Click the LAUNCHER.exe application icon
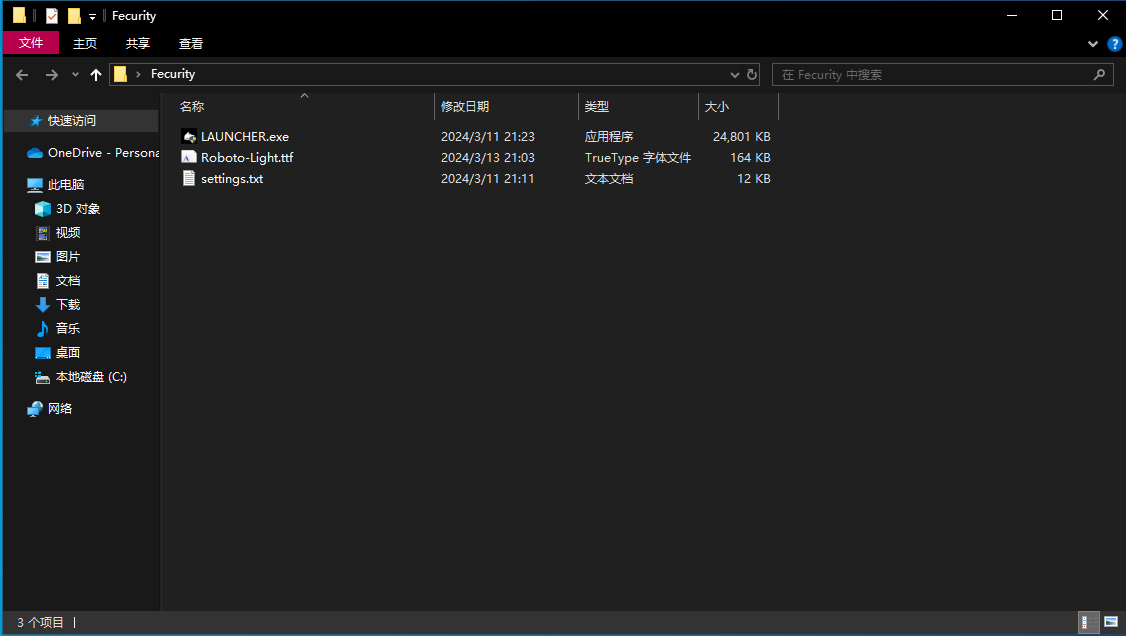The width and height of the screenshot is (1126, 636). 189,136
